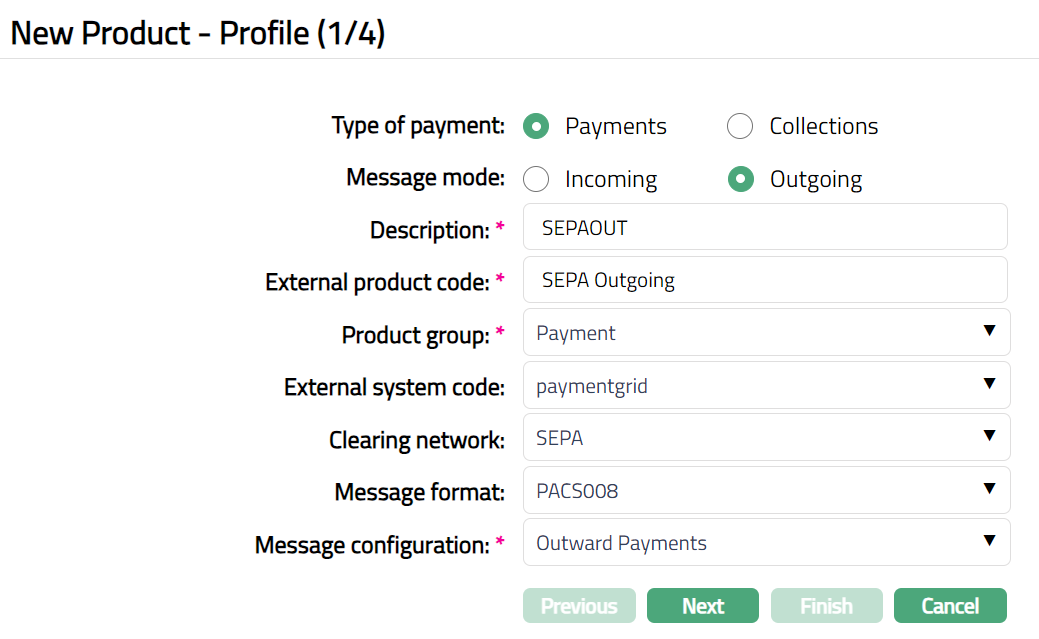The image size is (1039, 639).
Task: Focus the External product code input
Action: 765,280
